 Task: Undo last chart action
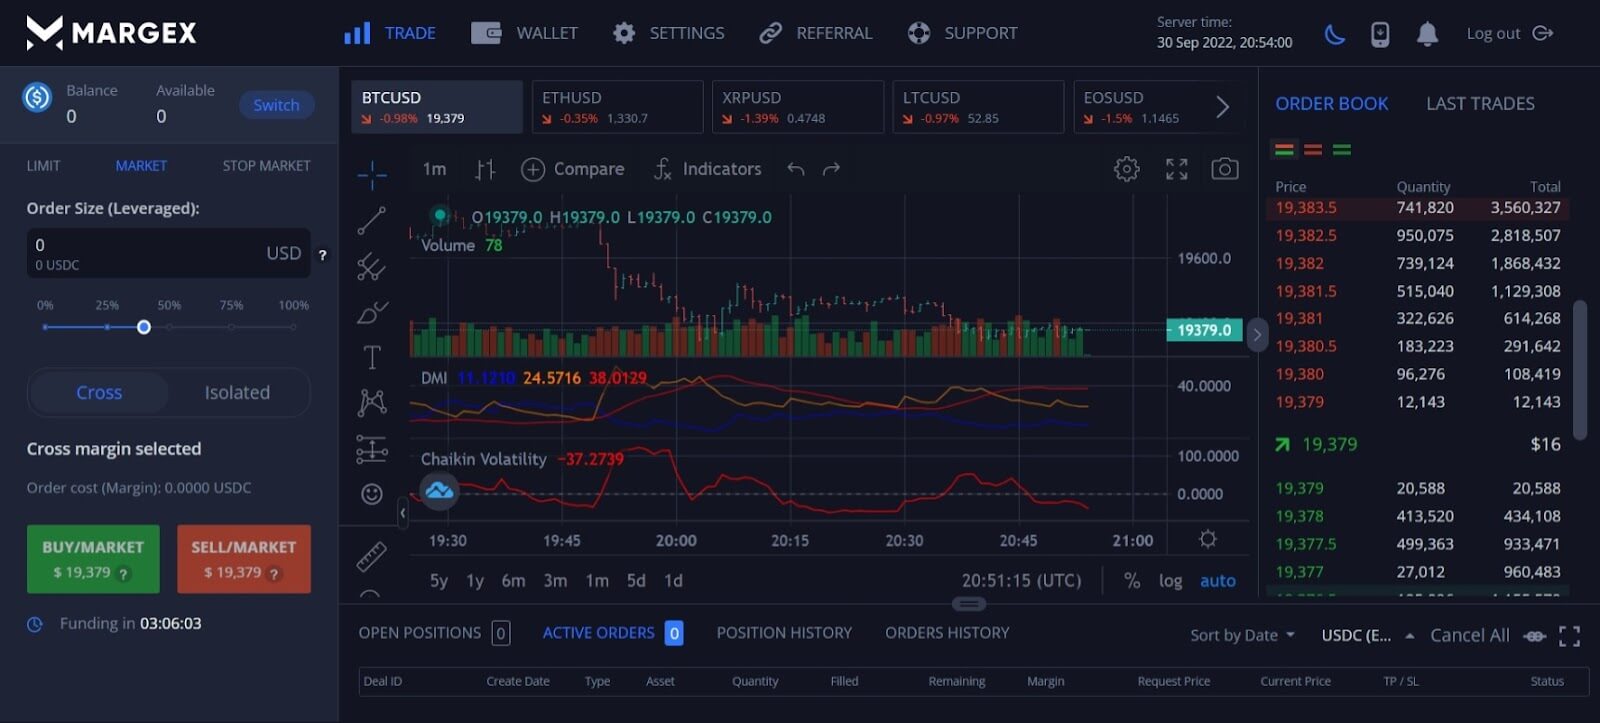pos(796,169)
